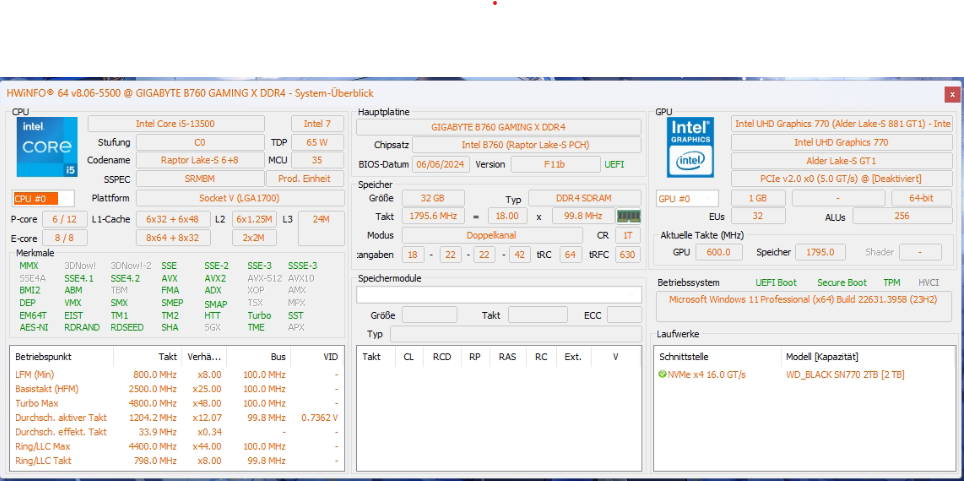This screenshot has width=964, height=481.
Task: Close the HWiNFO system overview window
Action: point(952,94)
